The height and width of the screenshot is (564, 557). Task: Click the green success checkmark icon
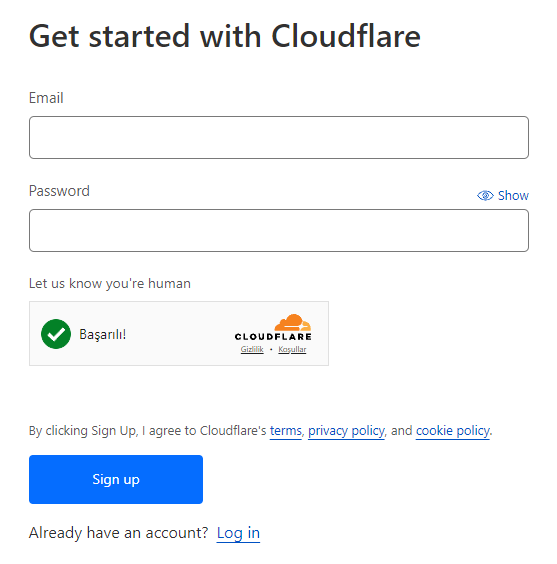[x=56, y=334]
